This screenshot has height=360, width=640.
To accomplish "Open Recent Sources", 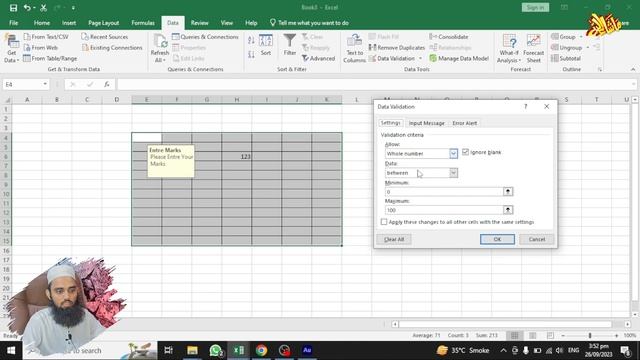I will point(105,37).
